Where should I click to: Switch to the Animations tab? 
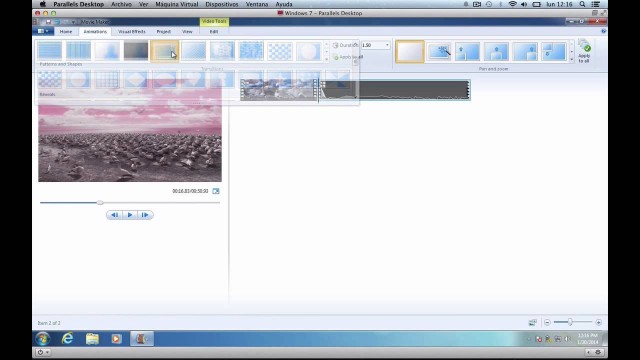95,31
